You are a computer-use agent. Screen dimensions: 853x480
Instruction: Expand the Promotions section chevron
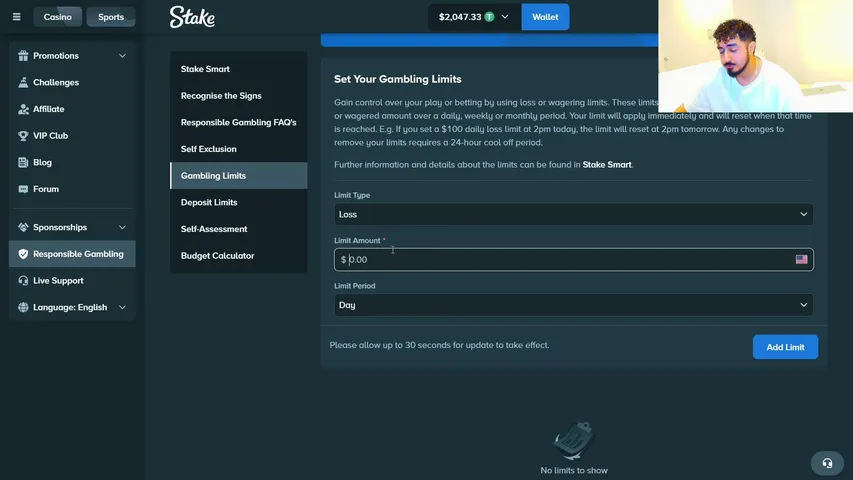coord(122,56)
